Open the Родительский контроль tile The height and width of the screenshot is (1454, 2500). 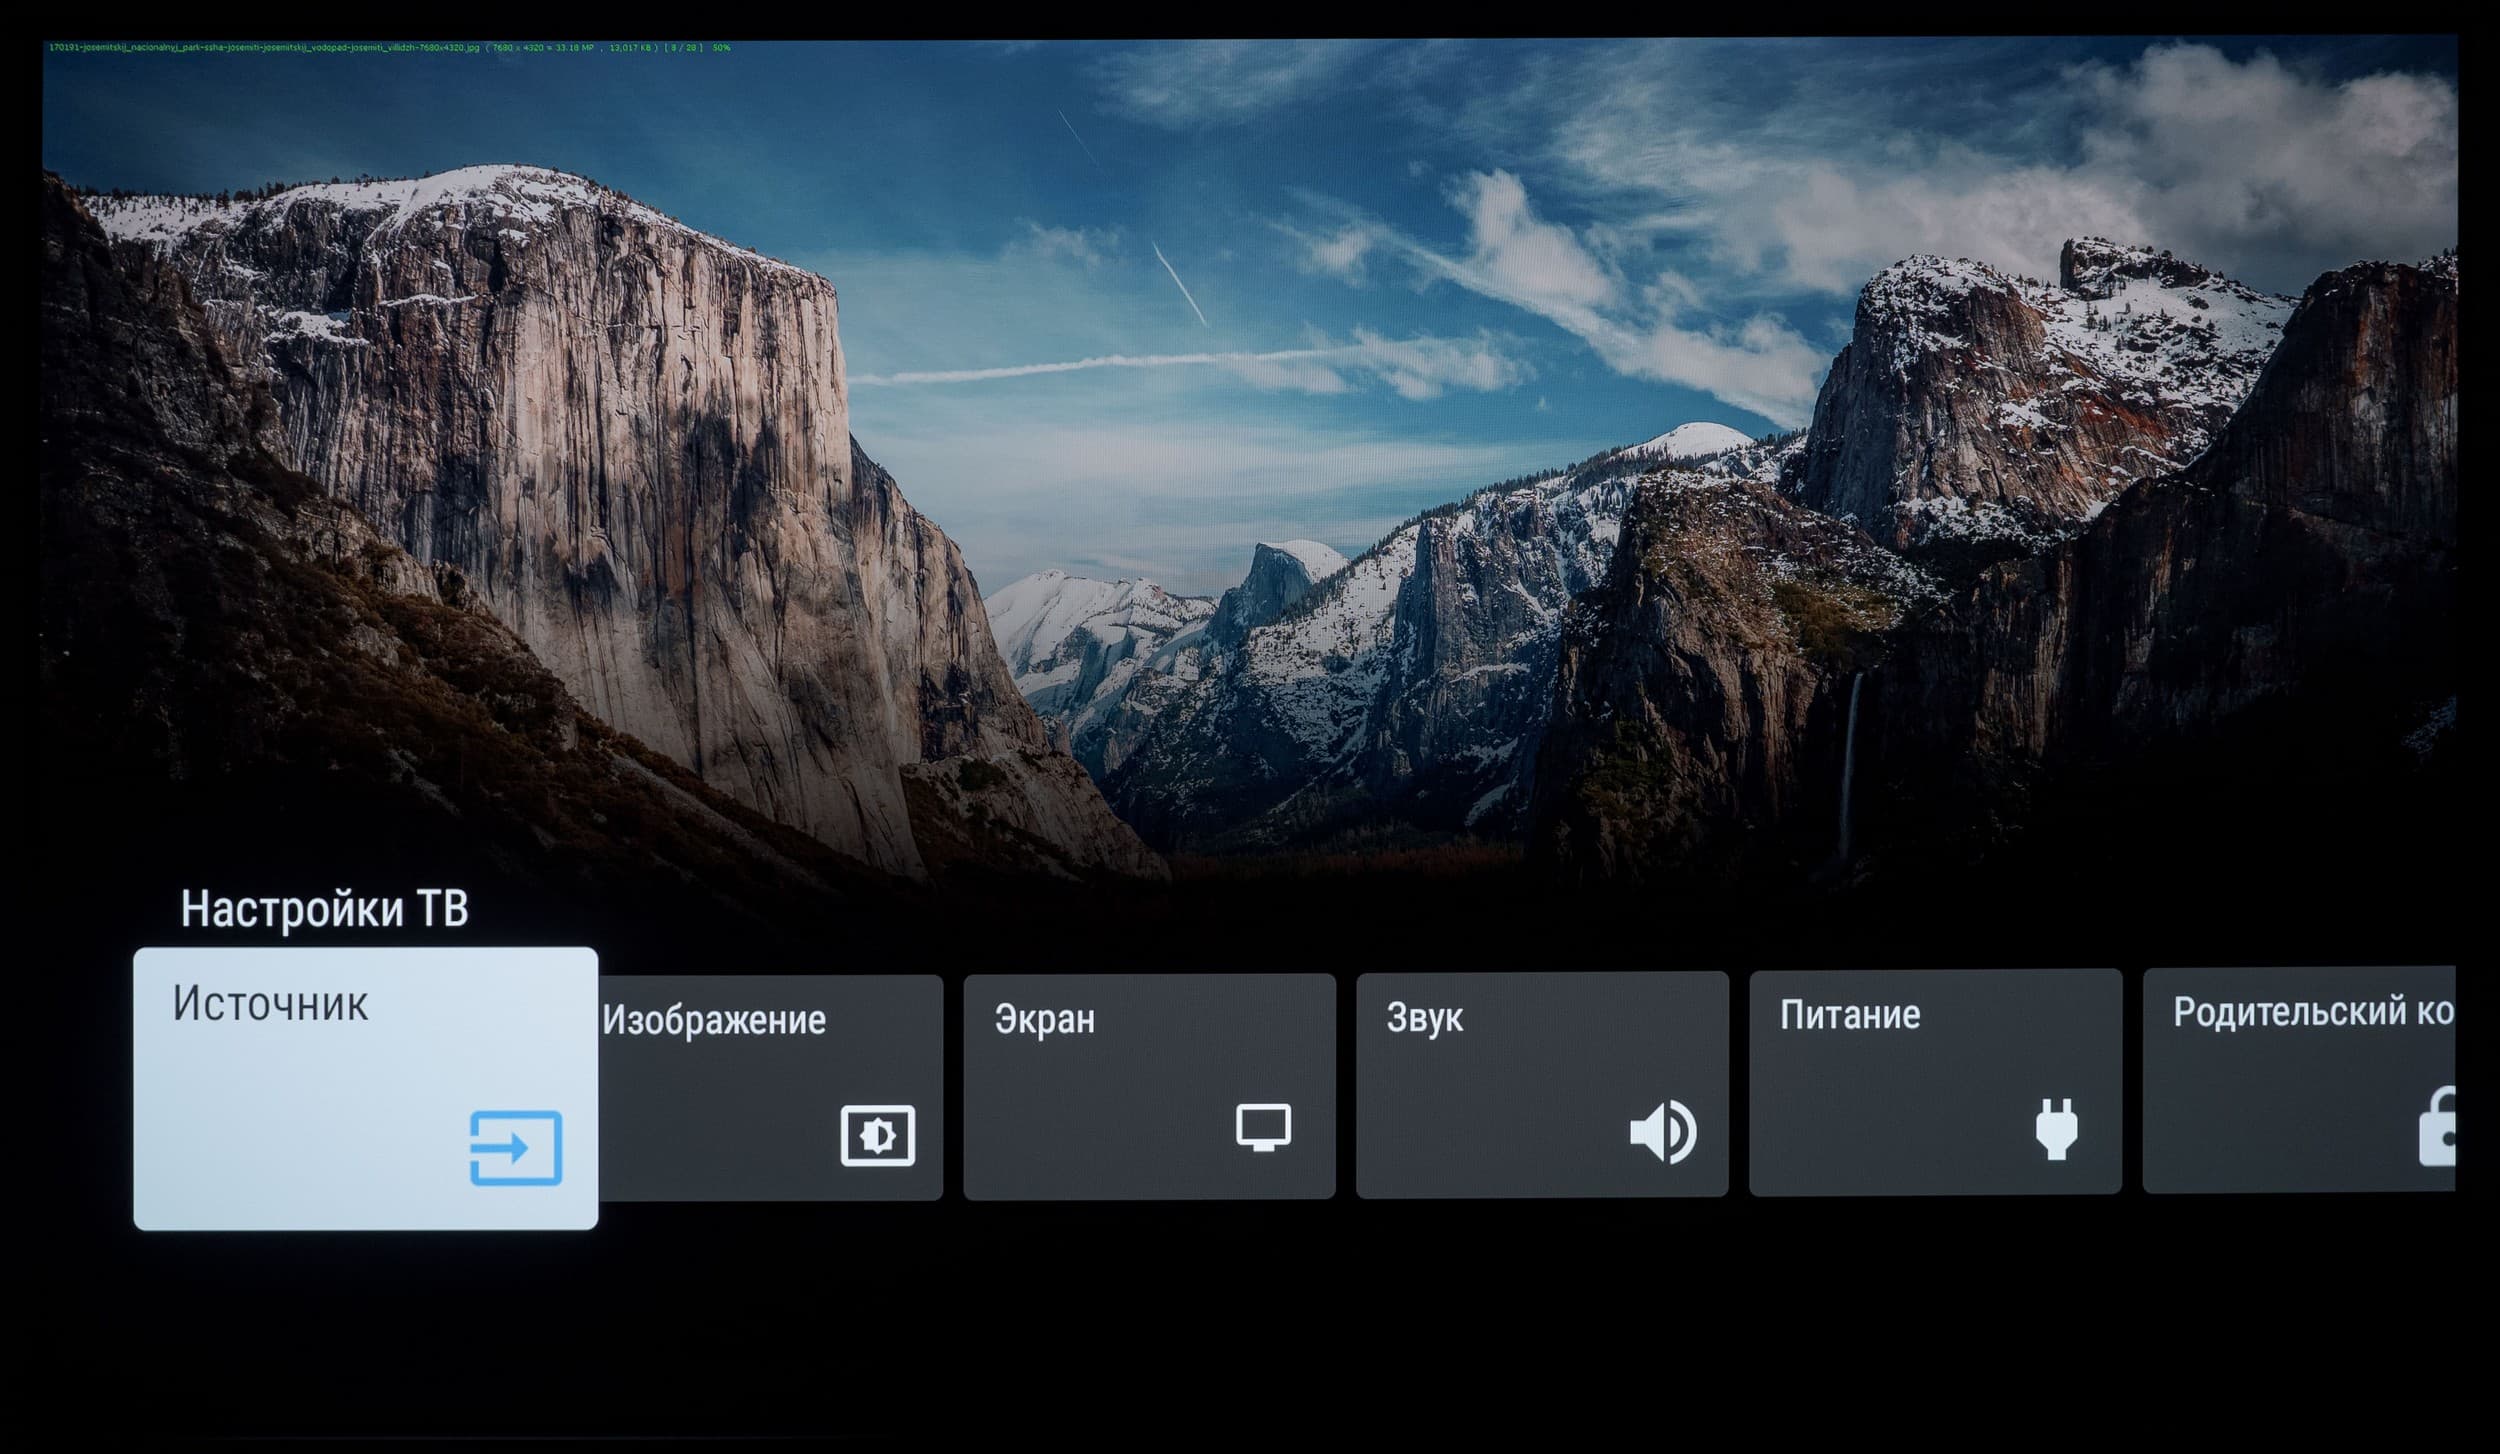[x=2298, y=1080]
